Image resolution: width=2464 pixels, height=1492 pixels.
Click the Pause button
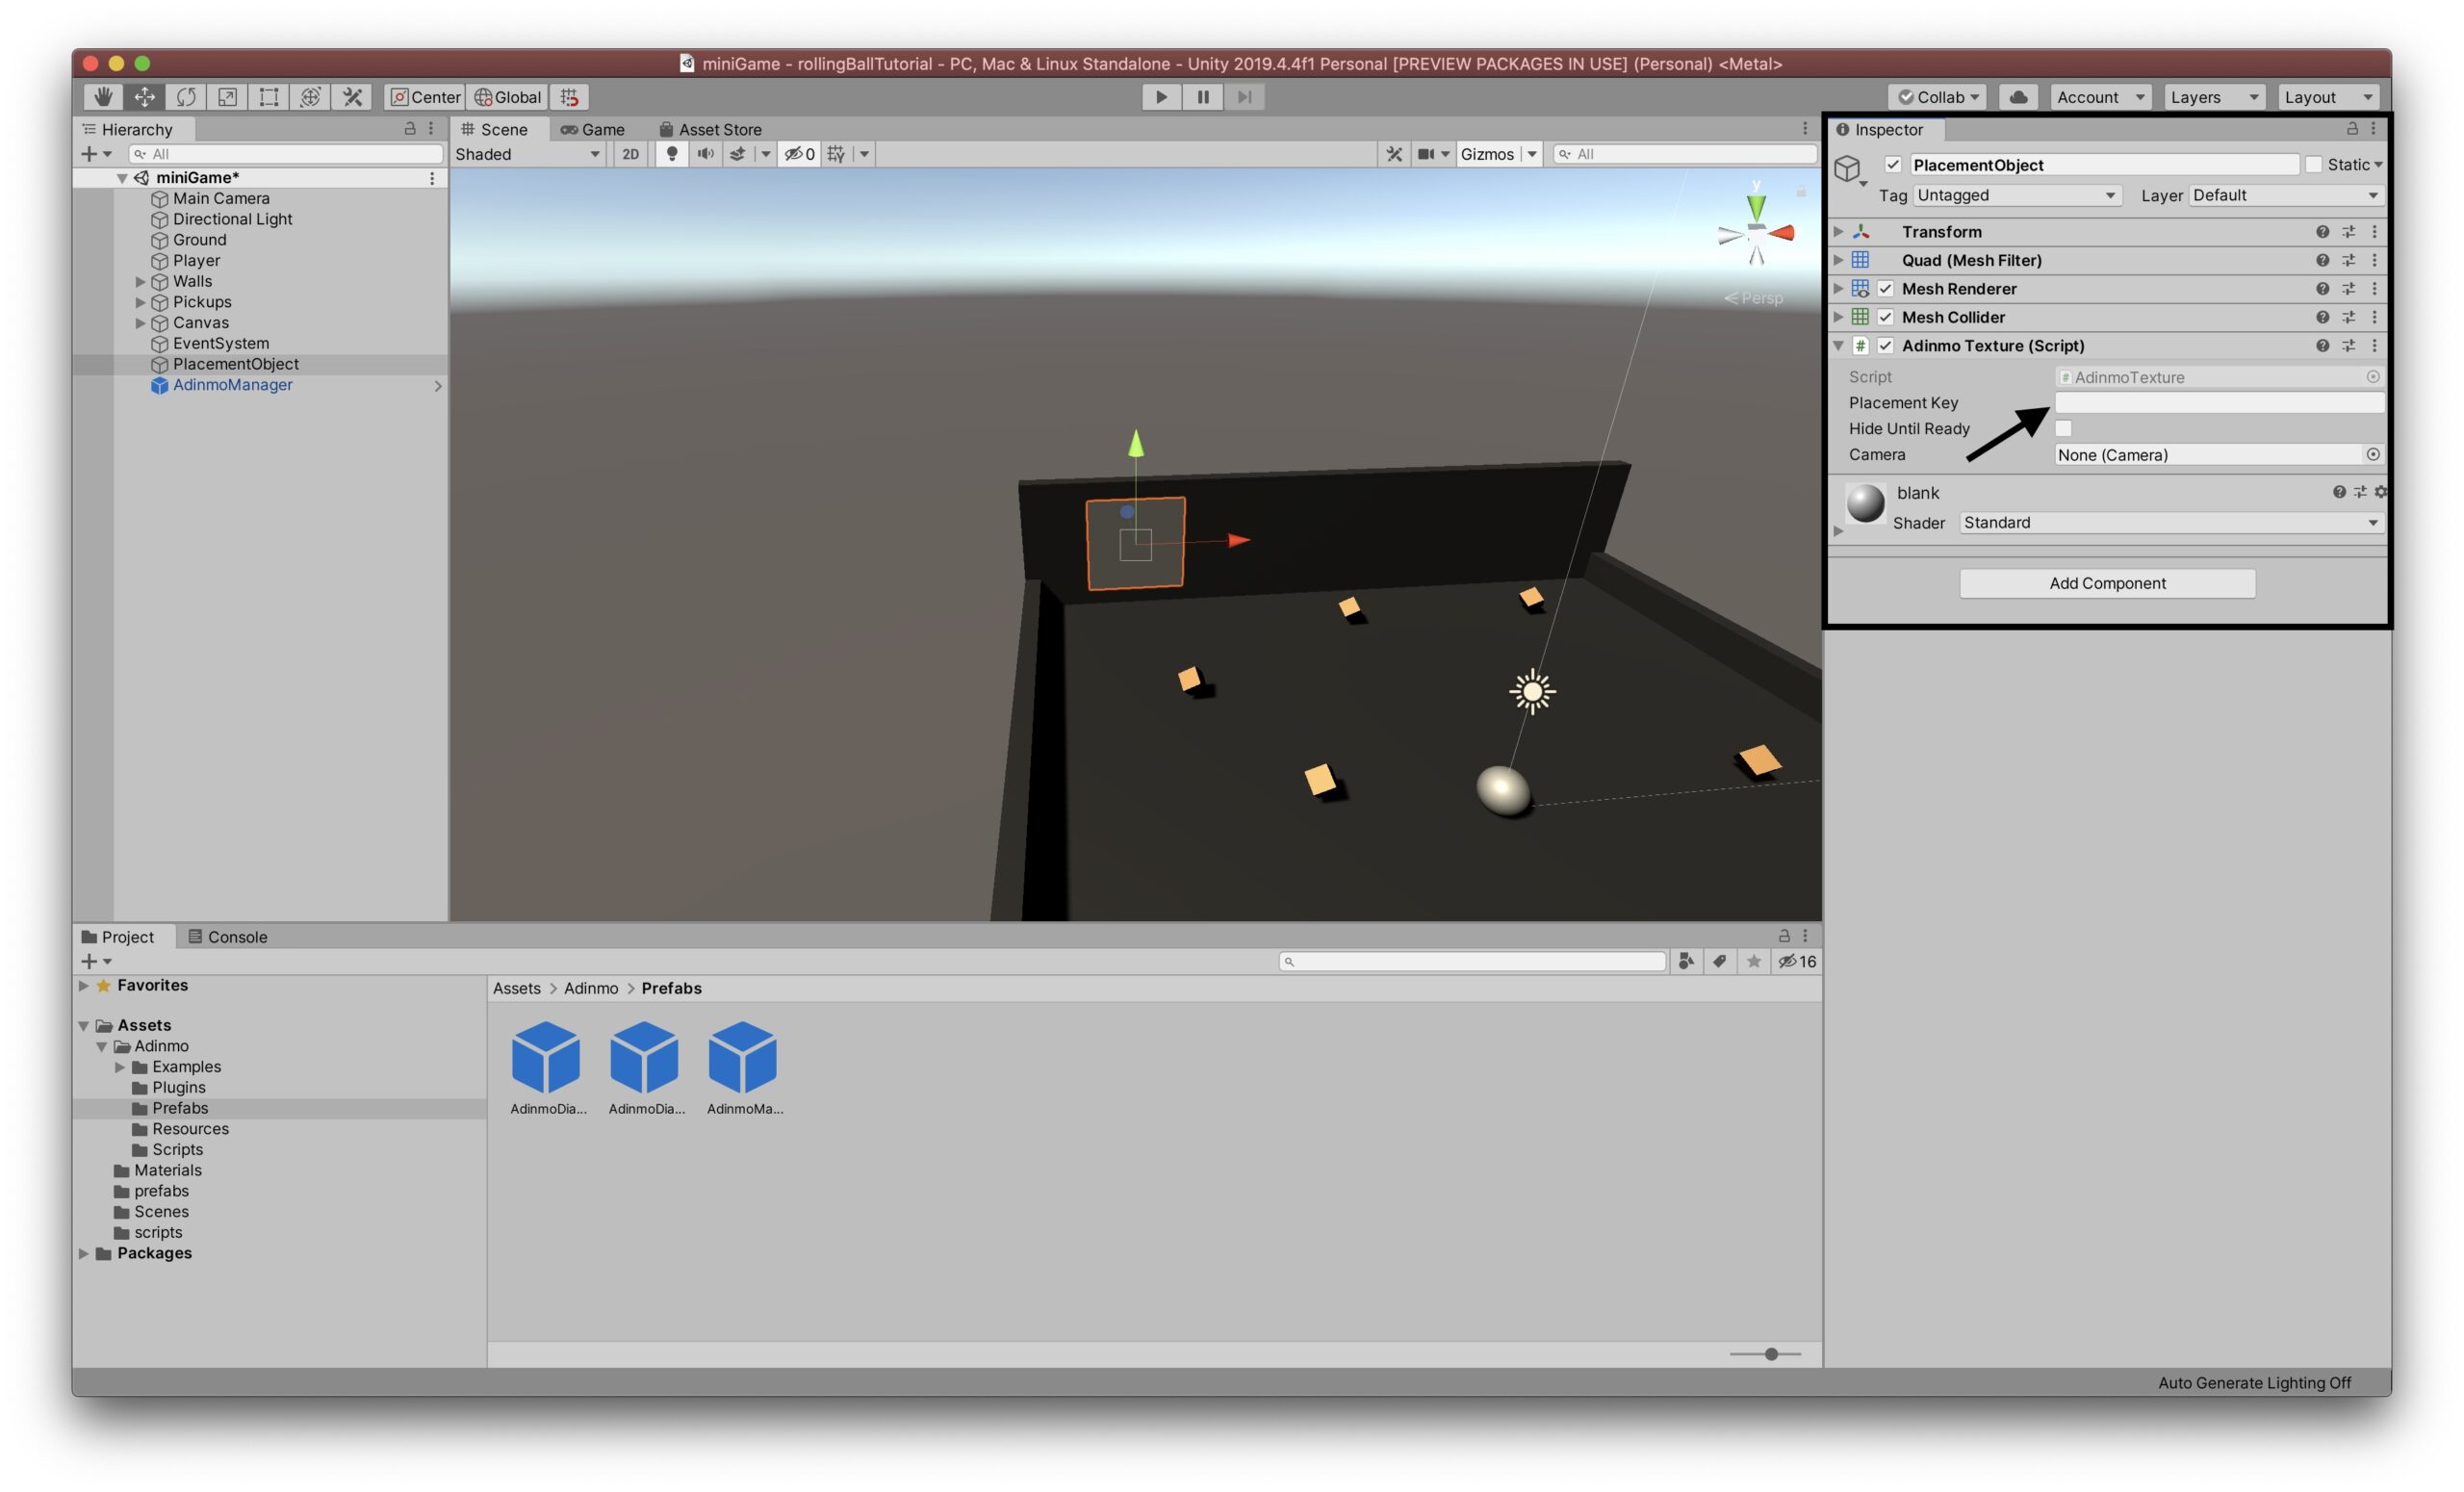pyautogui.click(x=1203, y=97)
